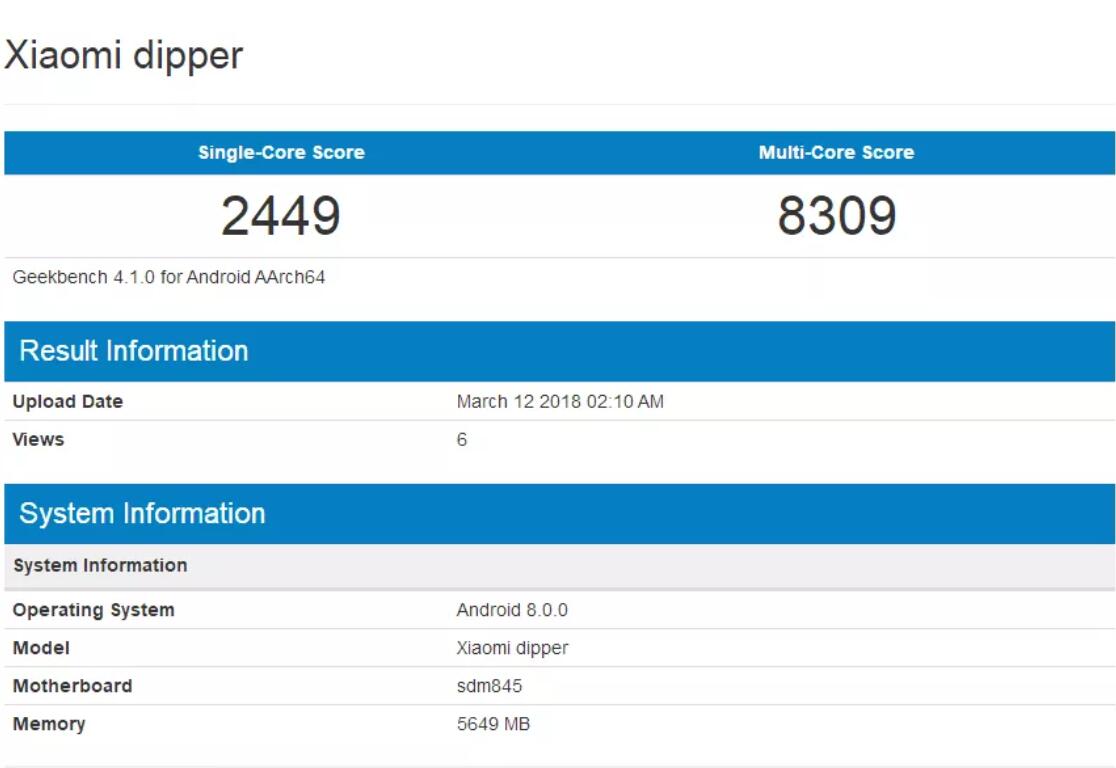1116x768 pixels.
Task: Select the 'Upload Date' label
Action: point(68,401)
